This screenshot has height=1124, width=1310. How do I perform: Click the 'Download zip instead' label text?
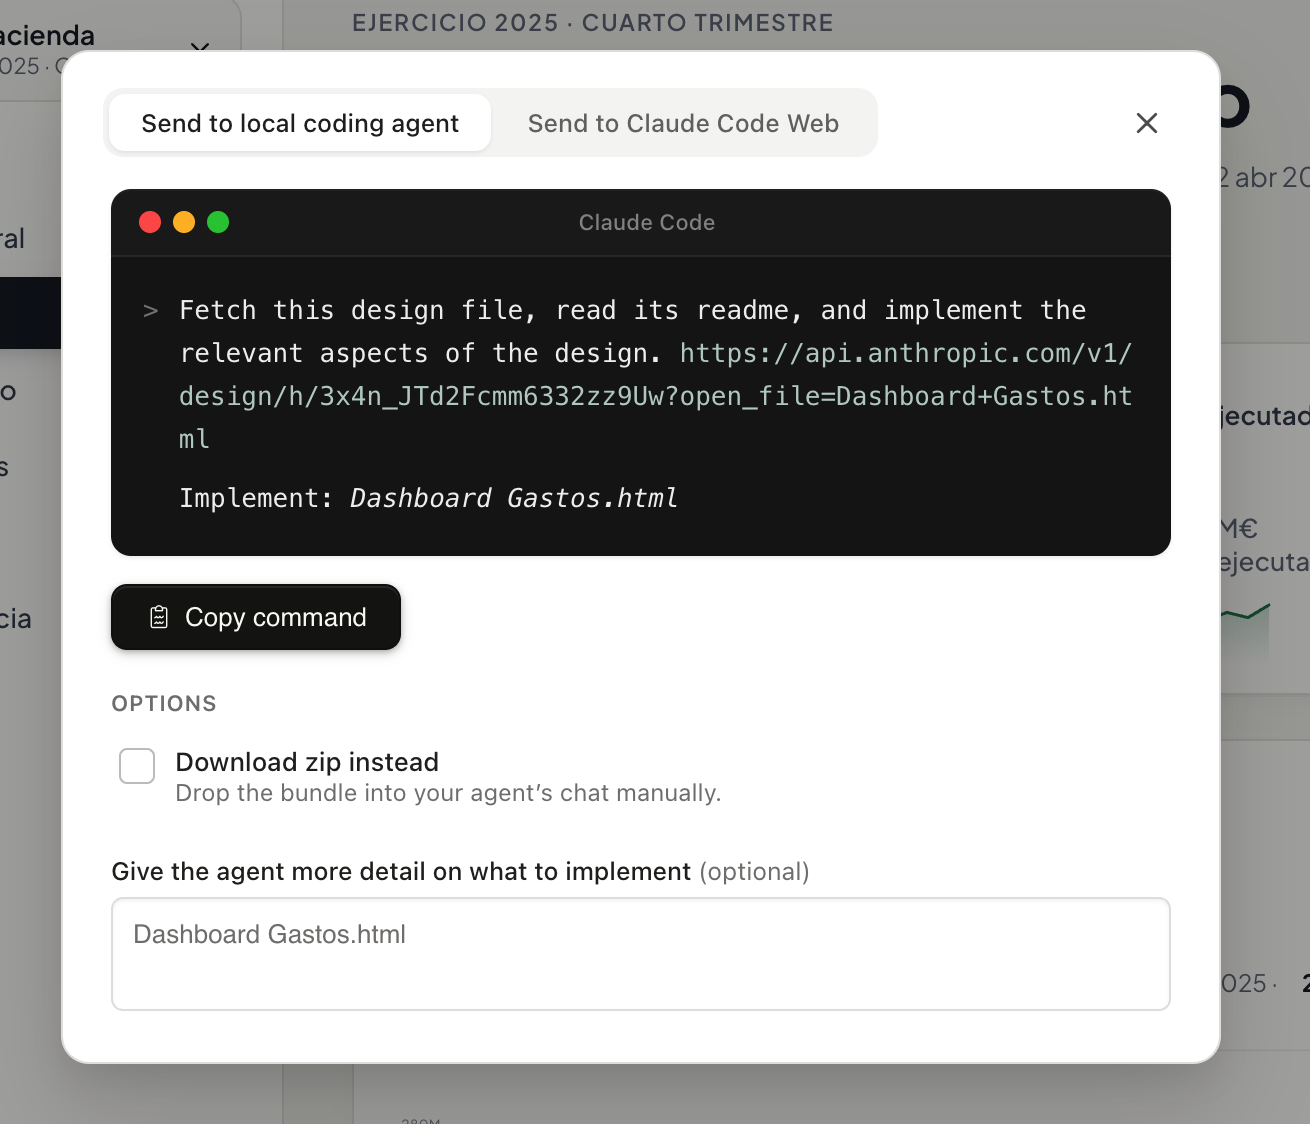[x=307, y=762]
